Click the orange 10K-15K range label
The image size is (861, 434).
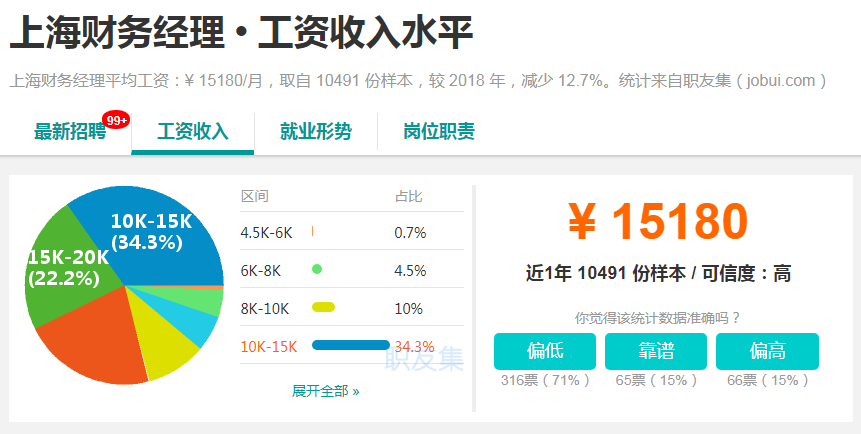point(269,346)
